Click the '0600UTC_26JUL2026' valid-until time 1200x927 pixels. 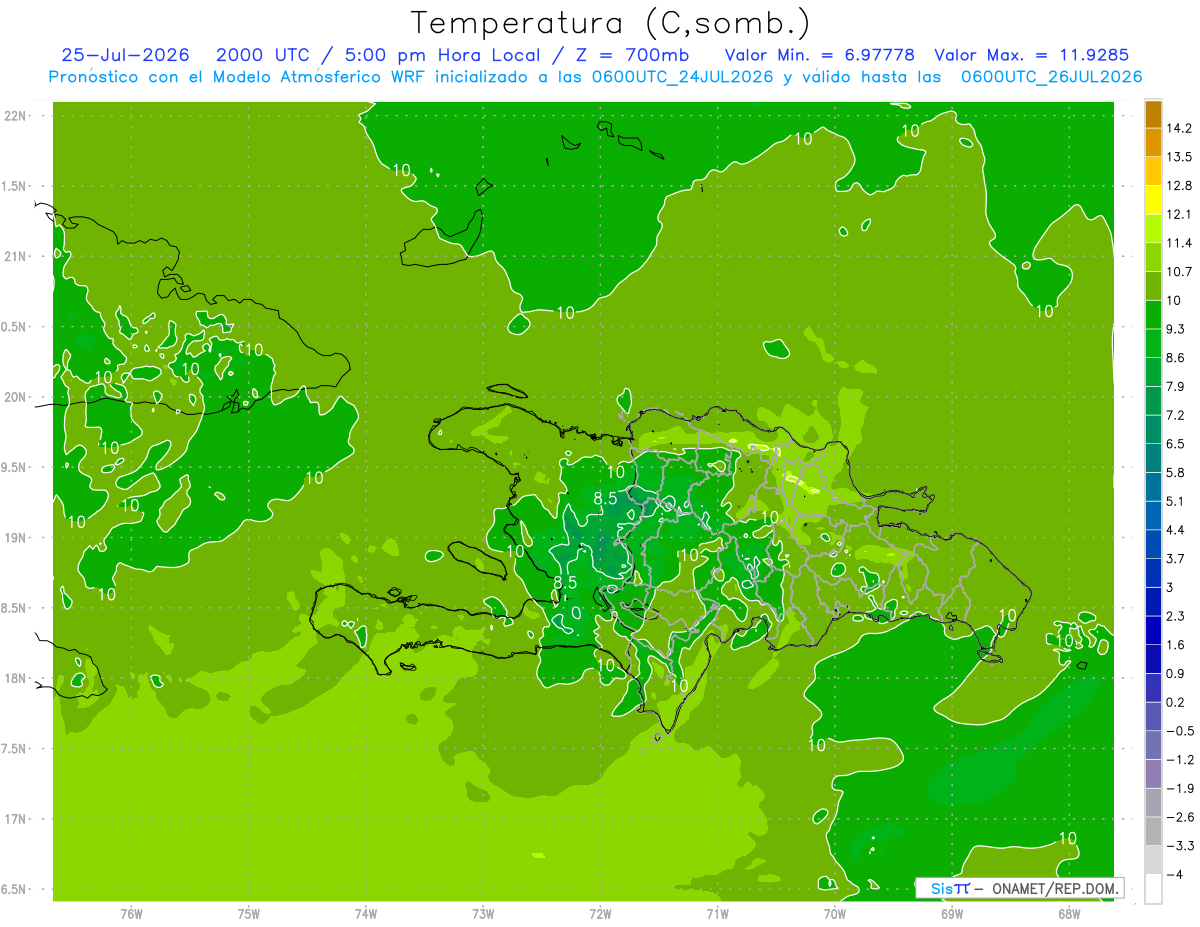(1050, 77)
